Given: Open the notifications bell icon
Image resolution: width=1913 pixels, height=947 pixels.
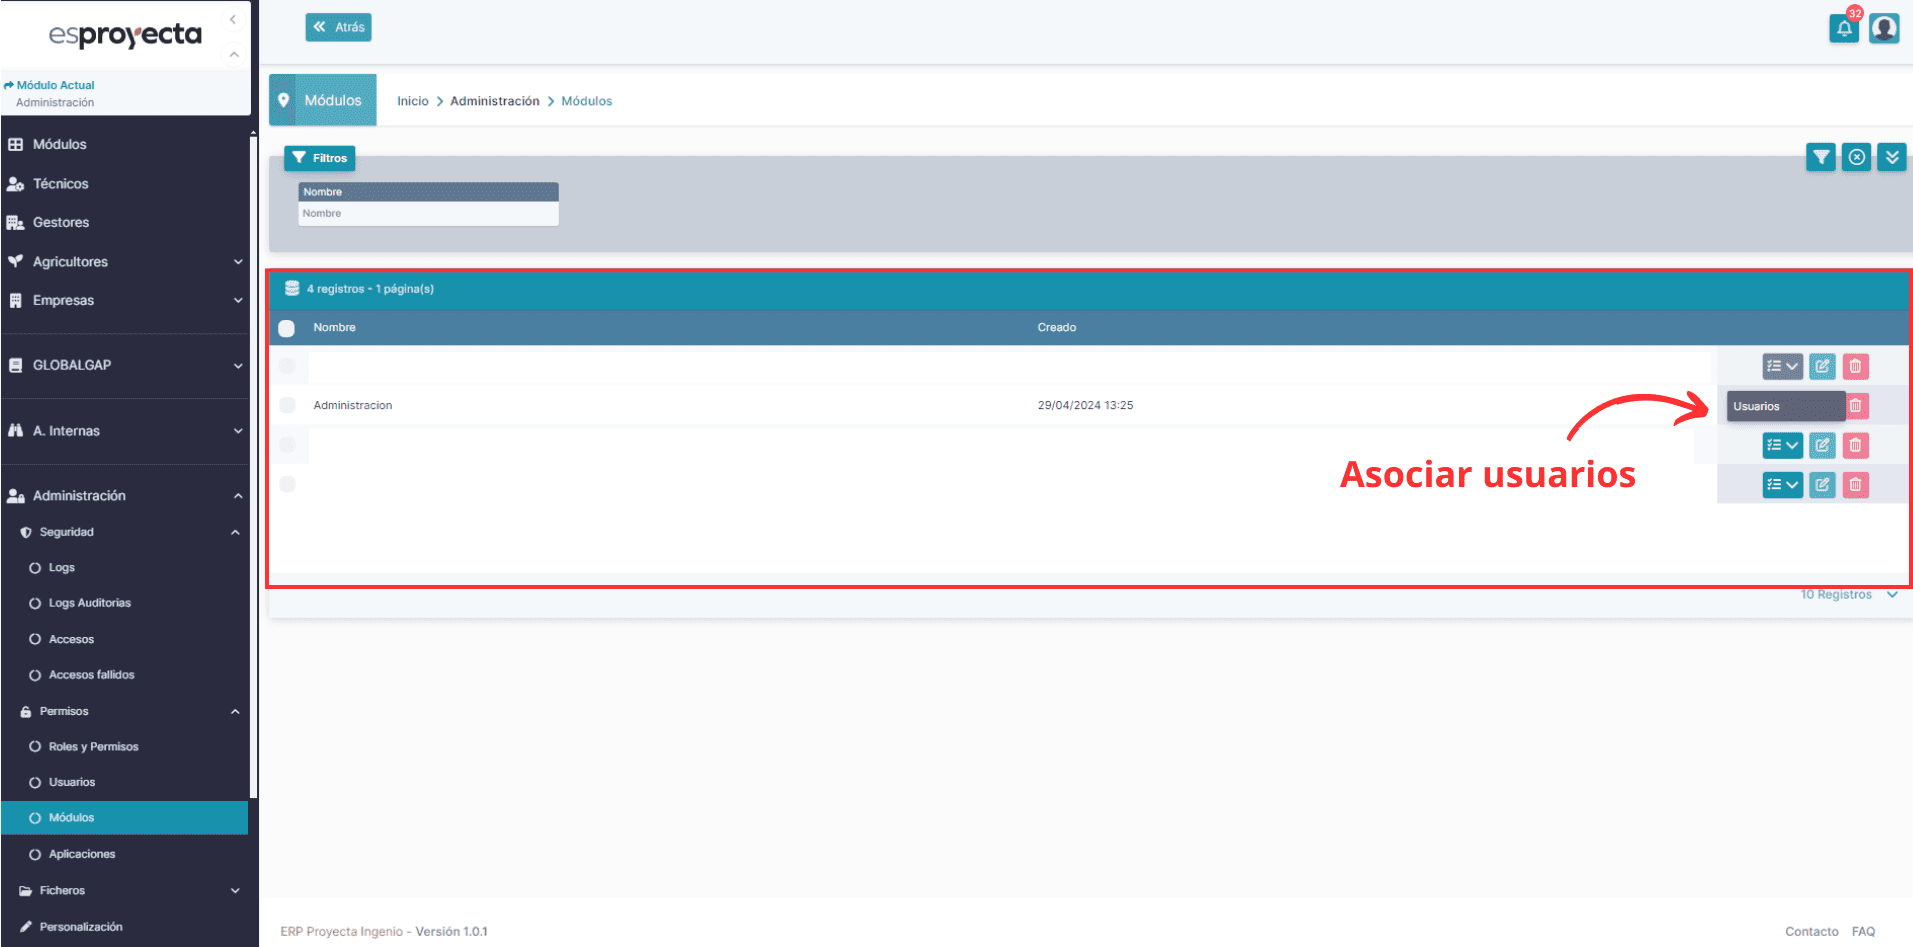Looking at the screenshot, I should (x=1843, y=29).
